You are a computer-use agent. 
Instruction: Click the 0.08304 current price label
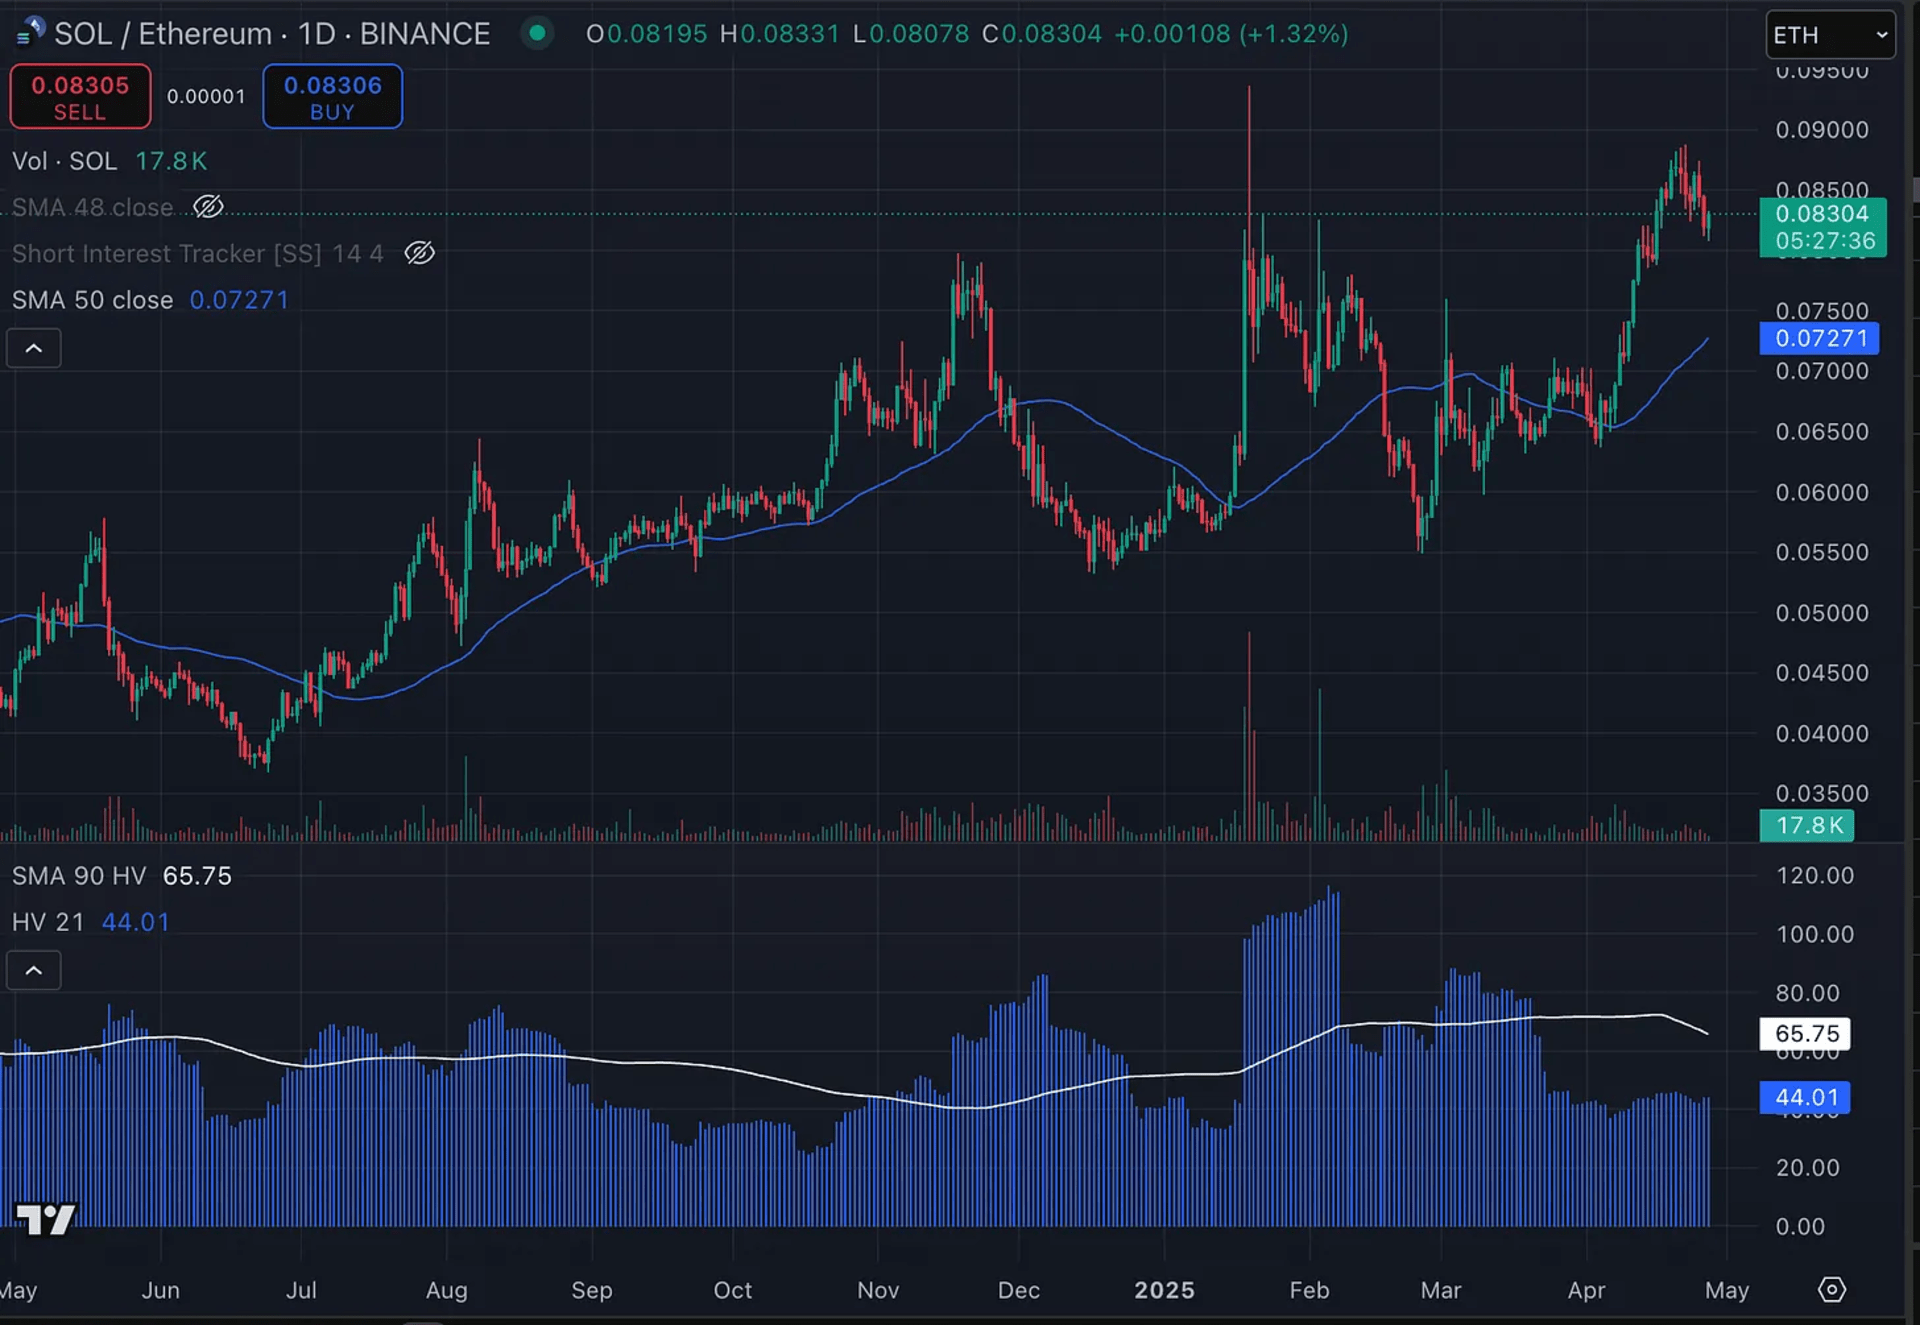click(1822, 227)
